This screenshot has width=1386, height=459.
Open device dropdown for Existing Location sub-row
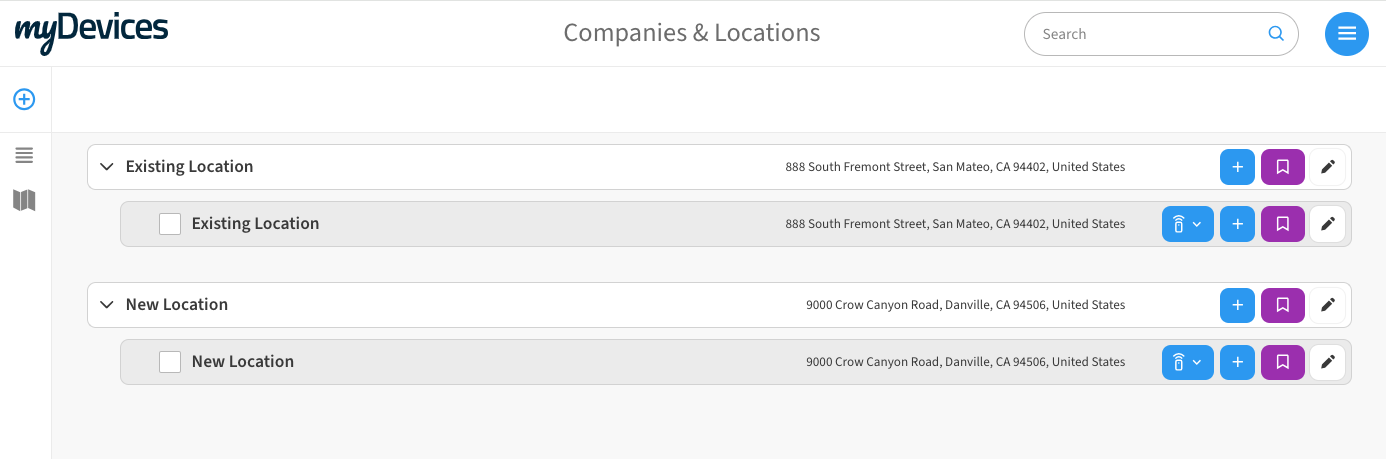[x=1187, y=224]
